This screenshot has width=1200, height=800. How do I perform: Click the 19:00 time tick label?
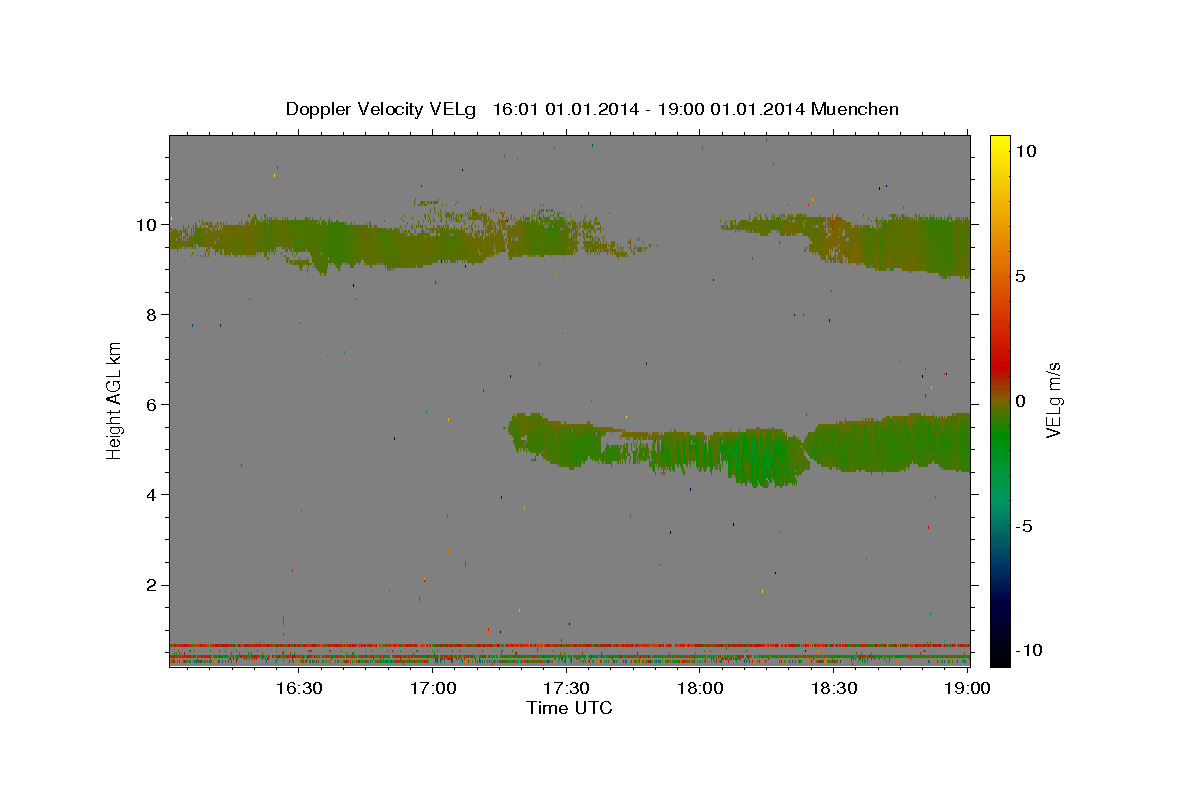click(x=967, y=689)
